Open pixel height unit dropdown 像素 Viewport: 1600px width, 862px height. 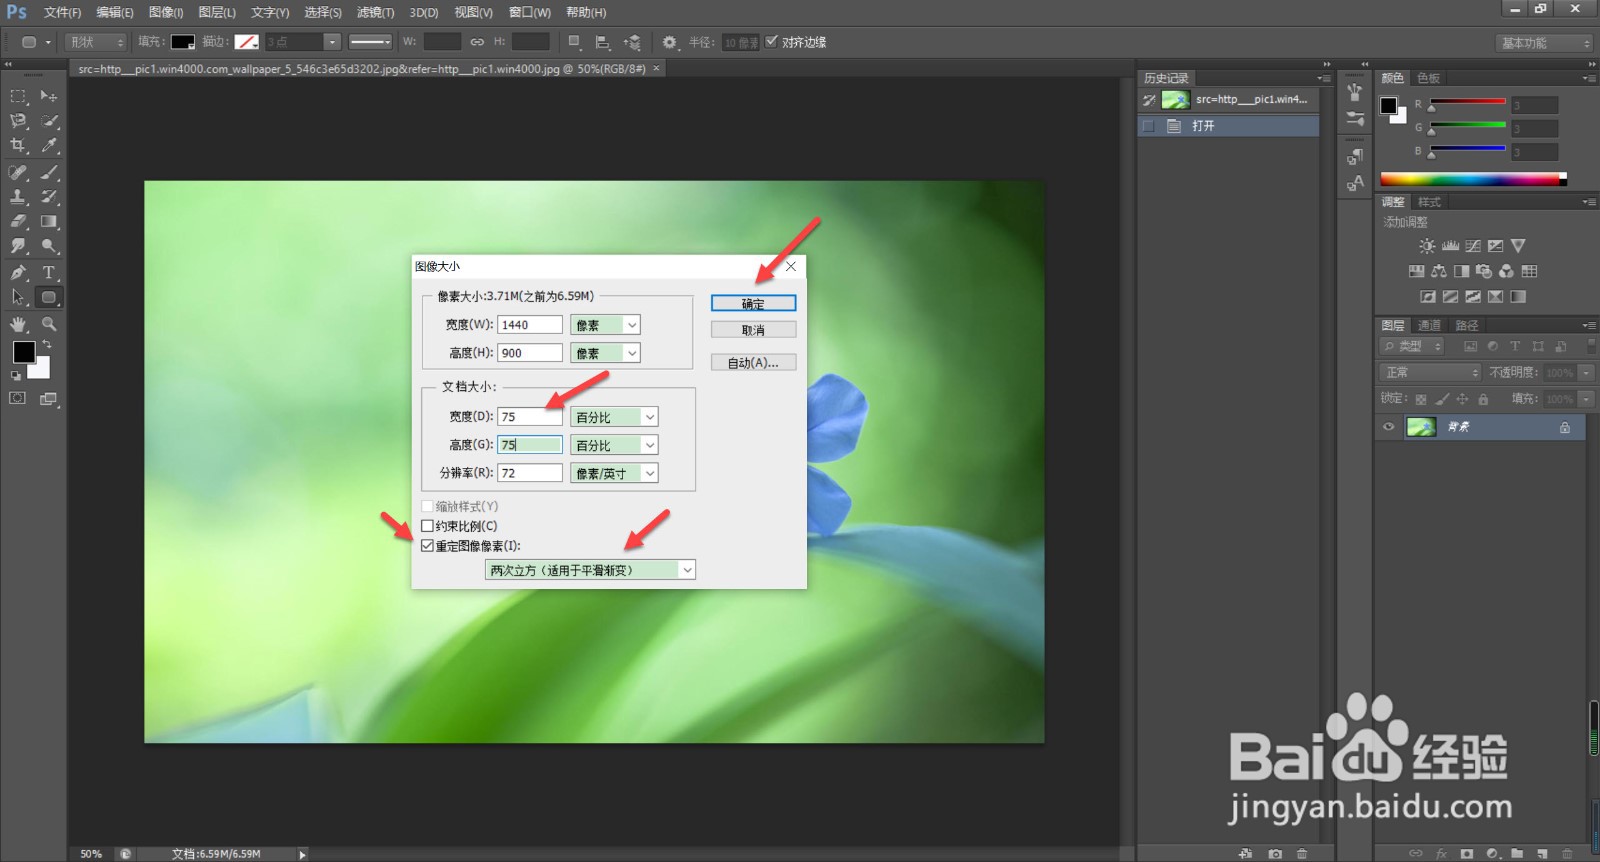coord(605,353)
